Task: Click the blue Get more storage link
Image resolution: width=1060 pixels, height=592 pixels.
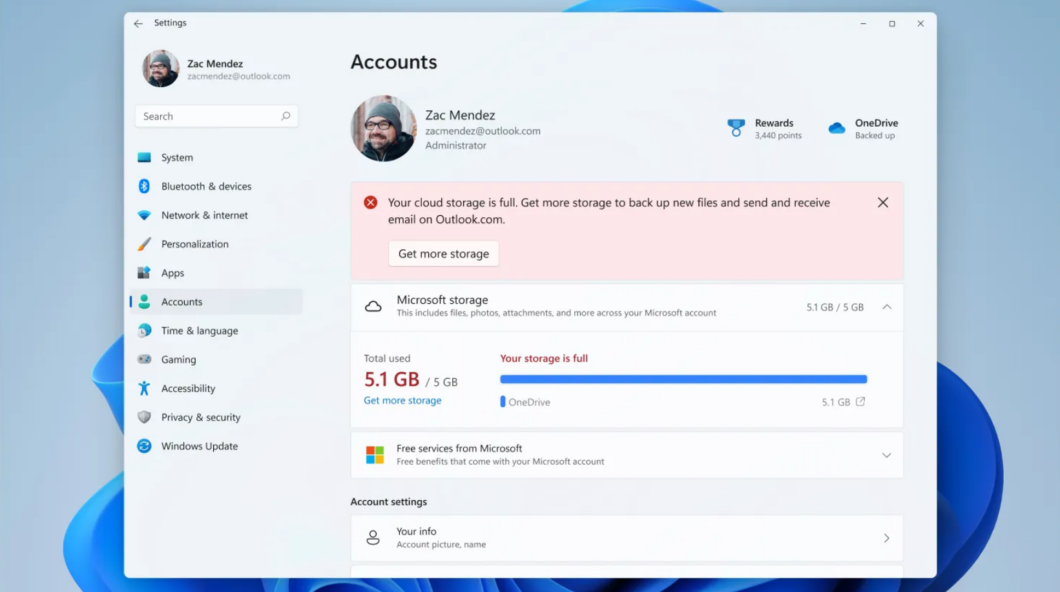Action: click(x=402, y=400)
